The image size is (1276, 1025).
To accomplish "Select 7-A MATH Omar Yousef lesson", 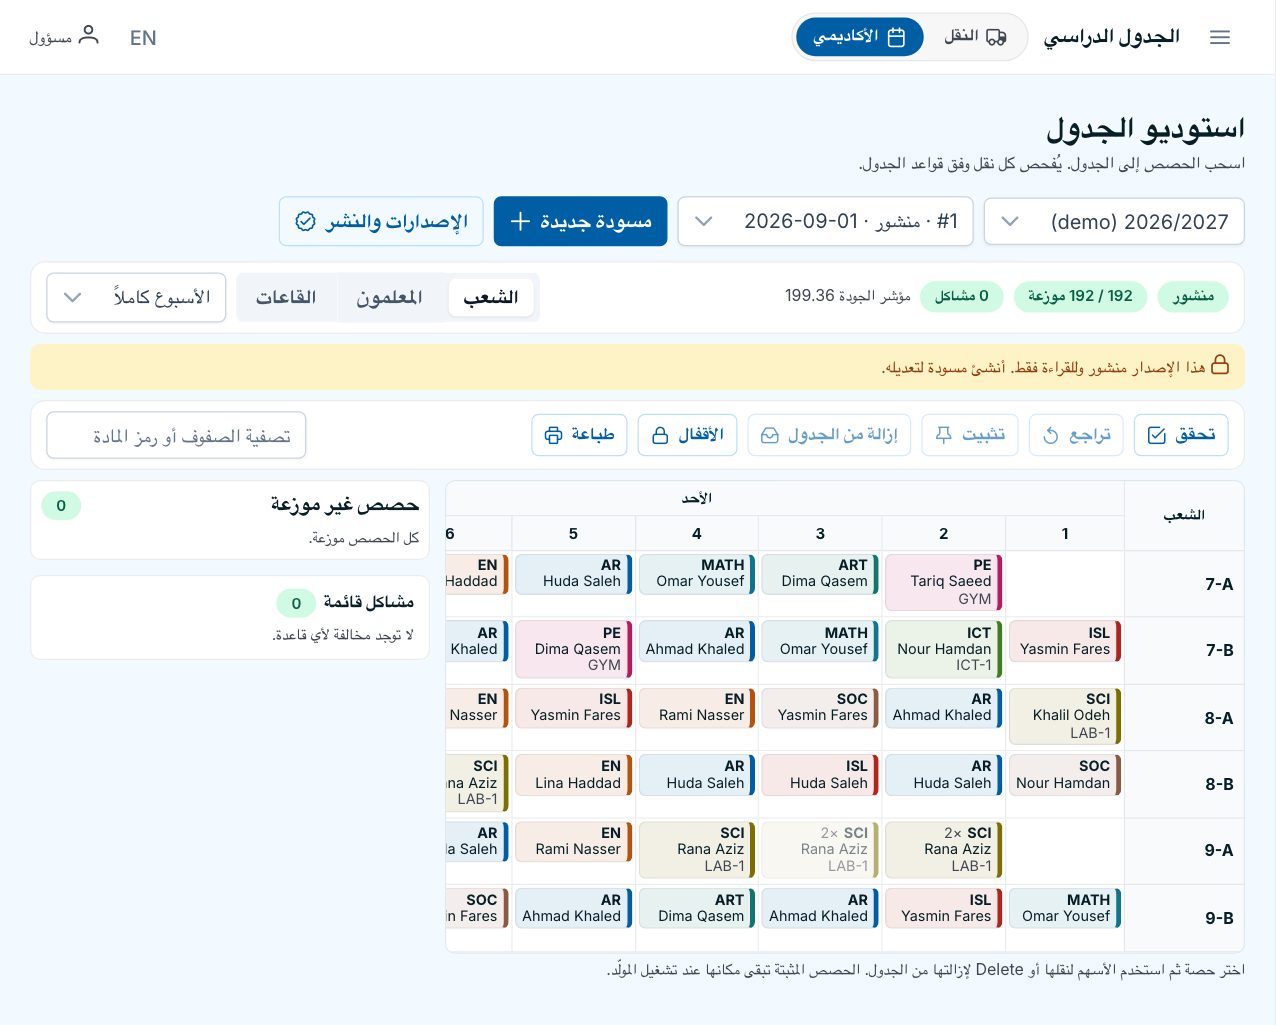I will click(697, 574).
